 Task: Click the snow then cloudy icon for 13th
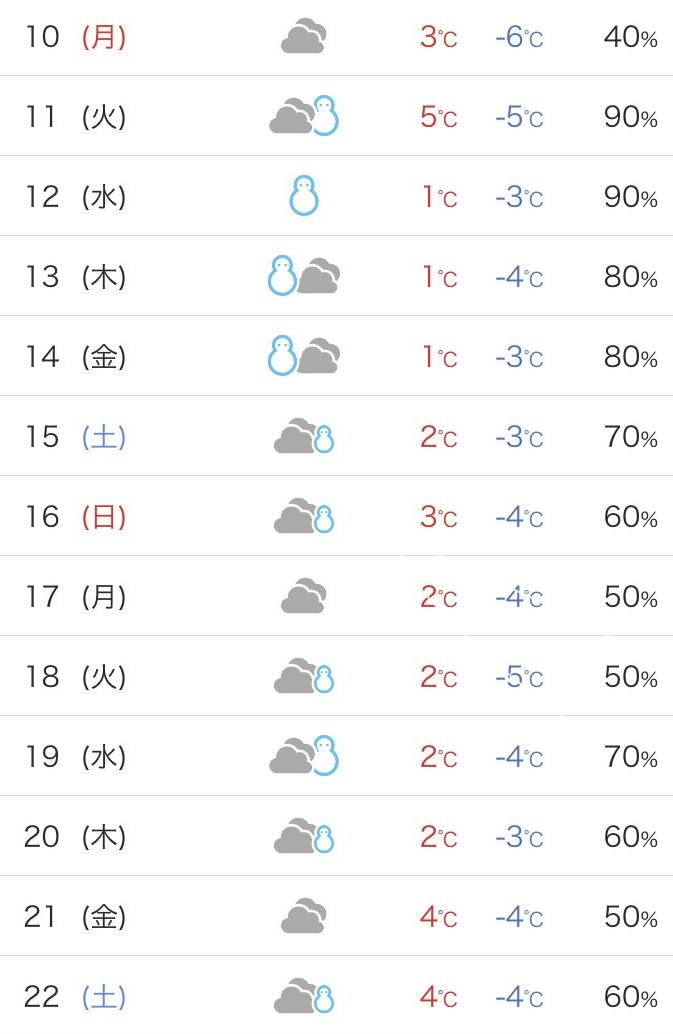(x=304, y=276)
